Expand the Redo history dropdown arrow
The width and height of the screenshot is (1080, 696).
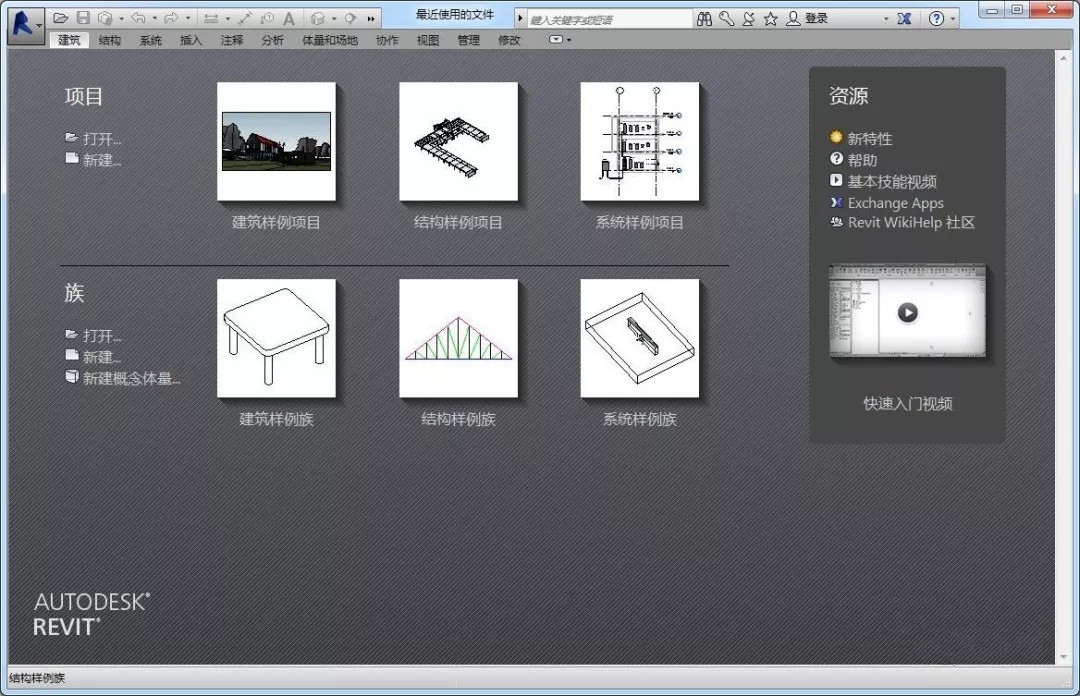(x=188, y=19)
